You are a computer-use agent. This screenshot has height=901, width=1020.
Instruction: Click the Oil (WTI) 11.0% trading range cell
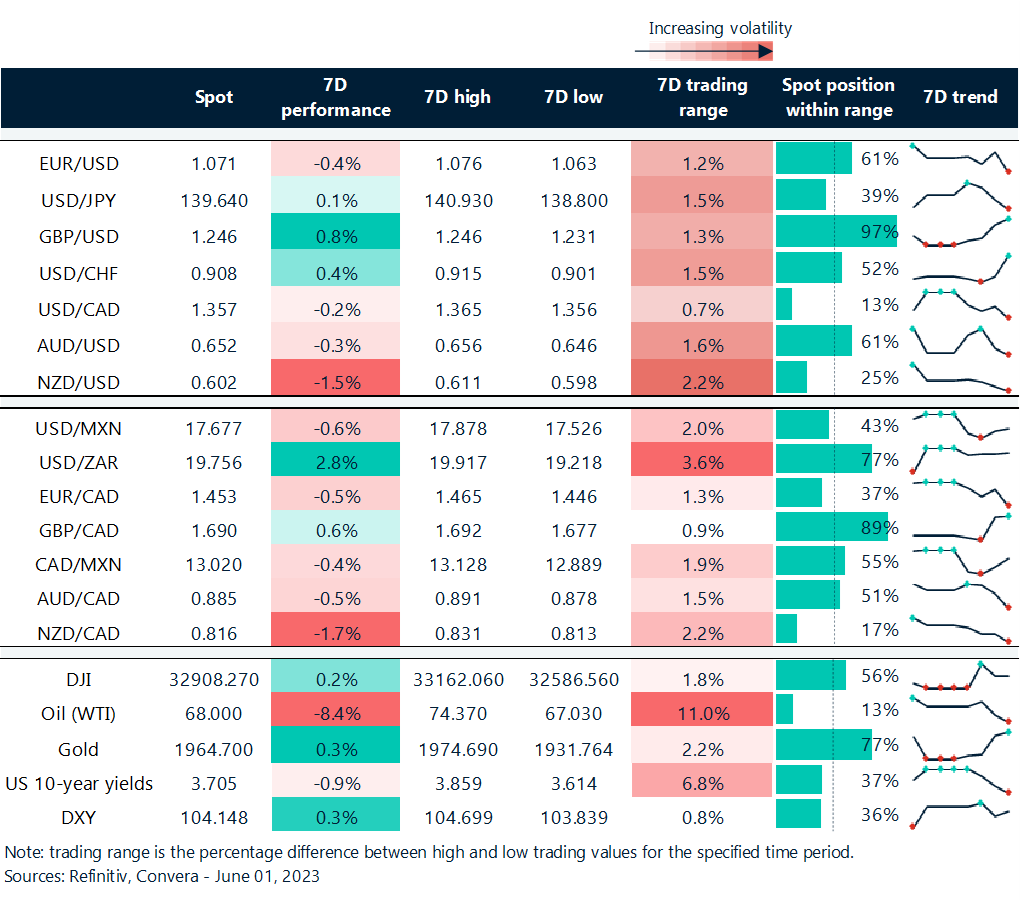[x=702, y=715]
